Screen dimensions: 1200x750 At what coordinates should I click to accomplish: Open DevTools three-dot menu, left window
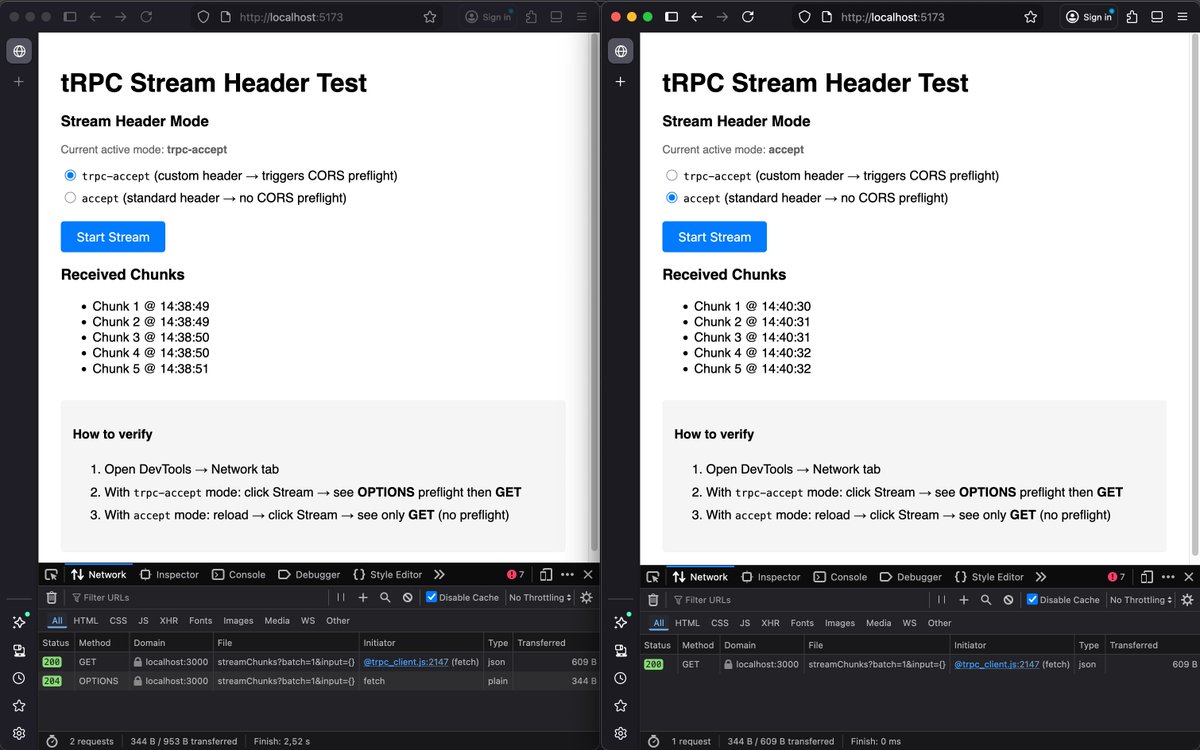click(567, 575)
